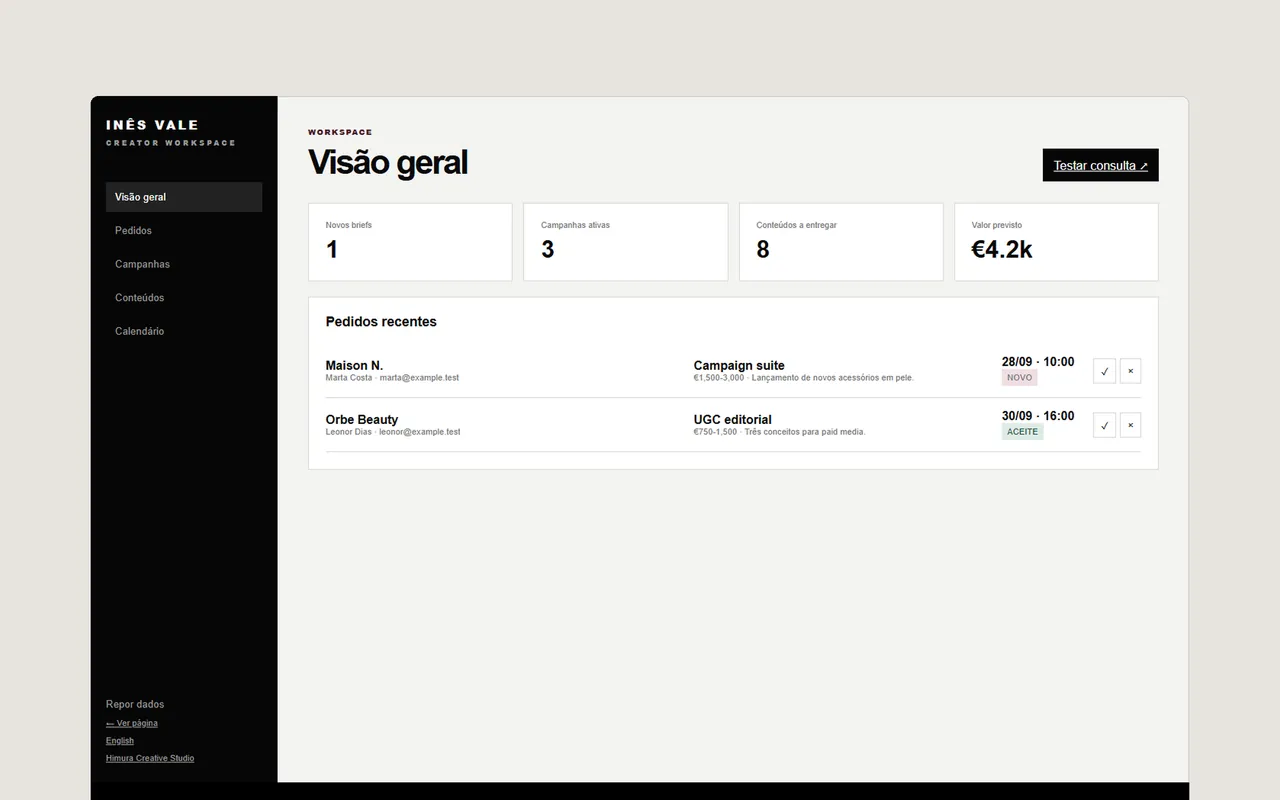
Task: Click the €750-1,500 budget description
Action: 780,432
